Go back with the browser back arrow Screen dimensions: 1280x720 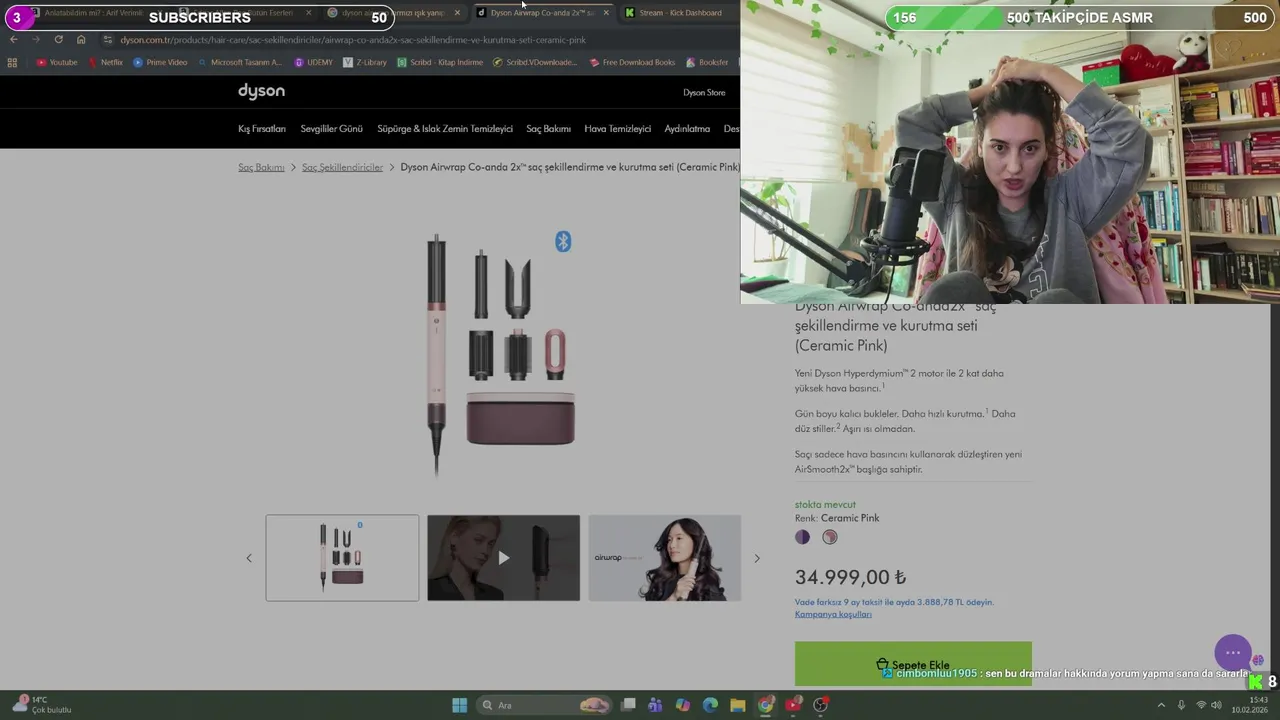click(13, 40)
